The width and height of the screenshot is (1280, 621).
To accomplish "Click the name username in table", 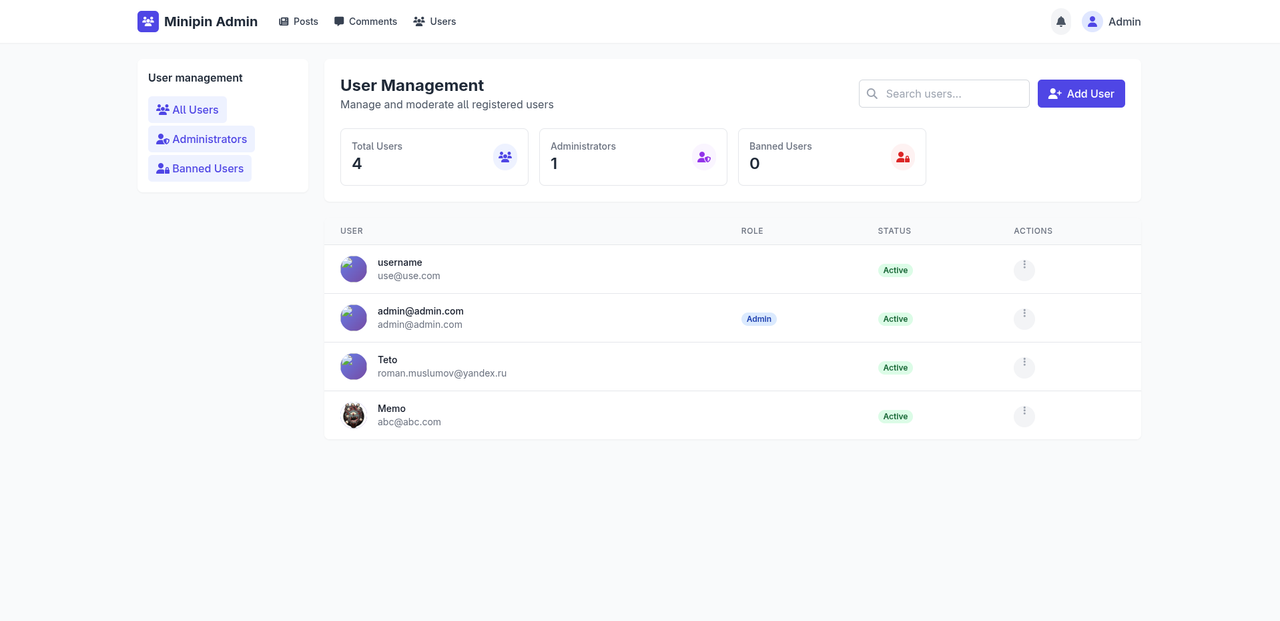I will coord(400,263).
